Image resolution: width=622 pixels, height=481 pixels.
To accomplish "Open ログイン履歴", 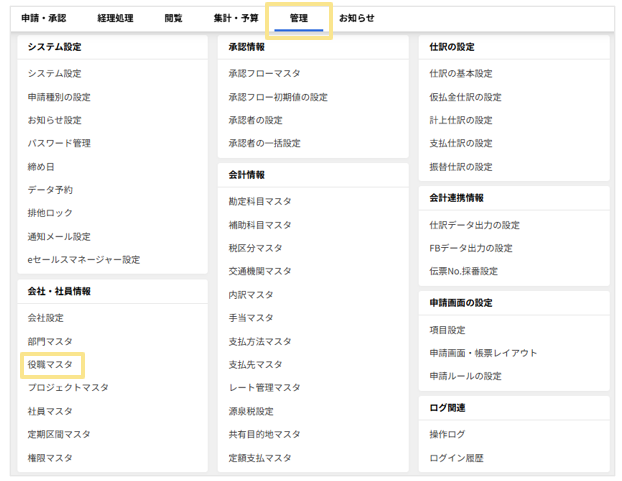I will coord(456,458).
